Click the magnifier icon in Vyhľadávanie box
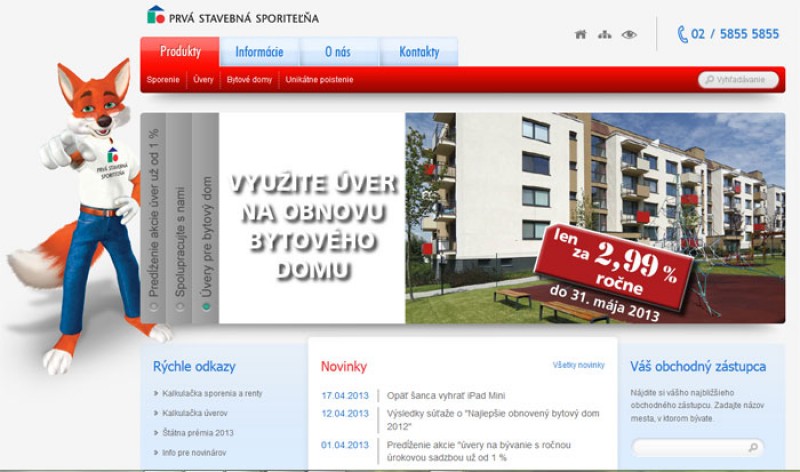The image size is (800, 472). tap(709, 80)
